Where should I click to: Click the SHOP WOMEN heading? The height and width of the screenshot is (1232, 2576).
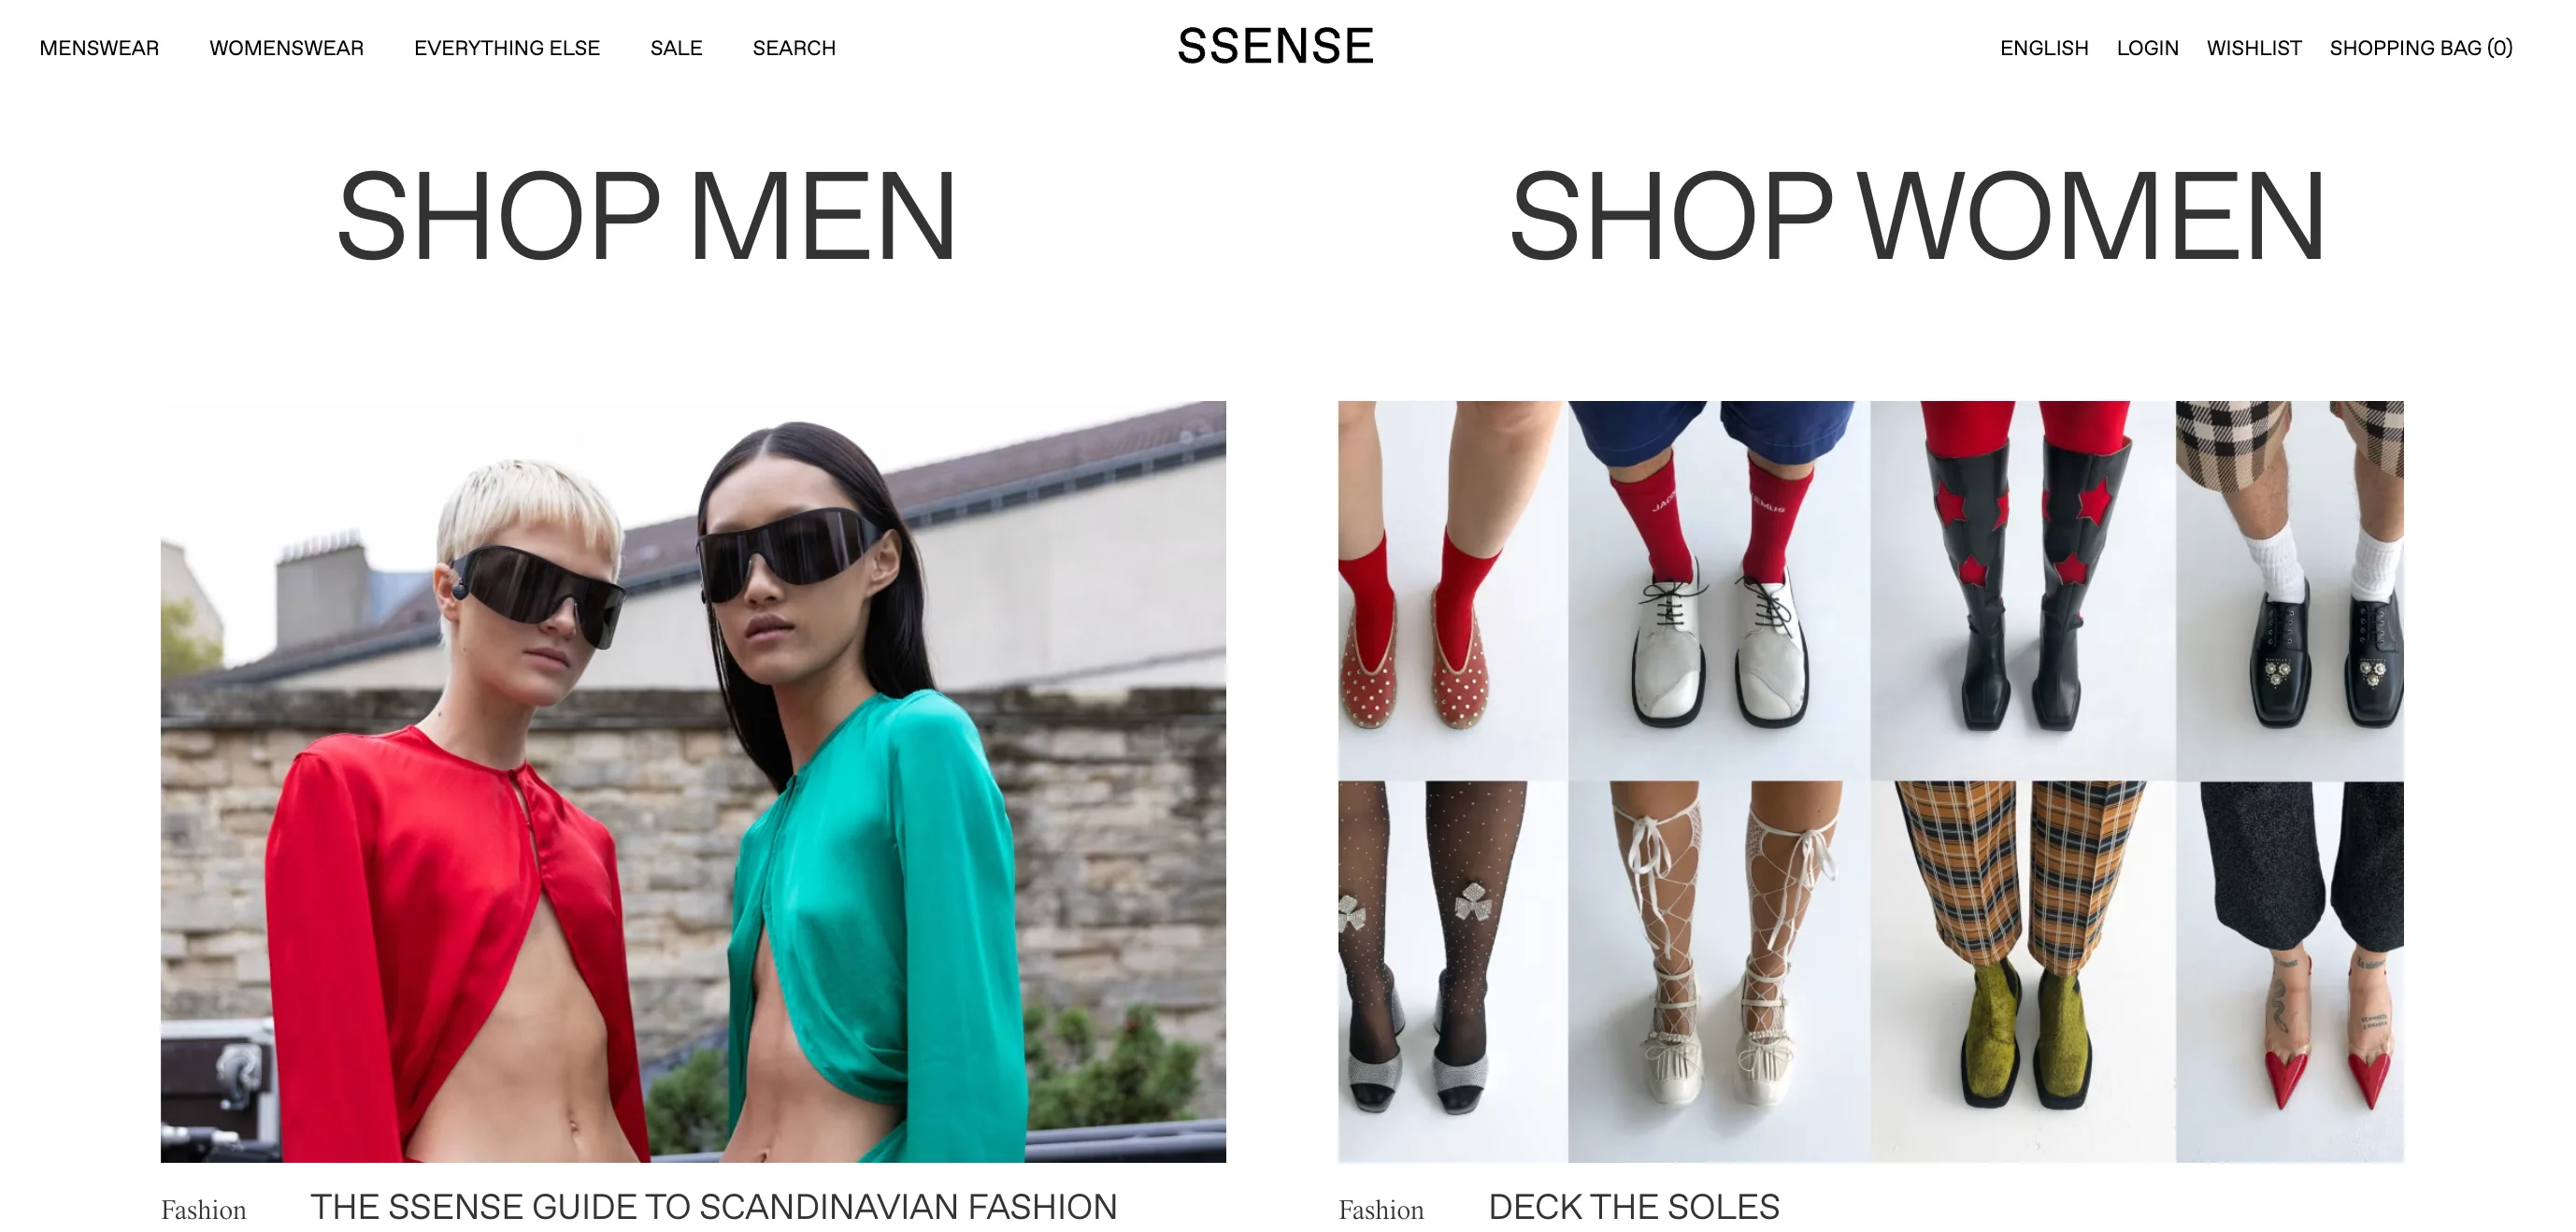tap(1917, 217)
